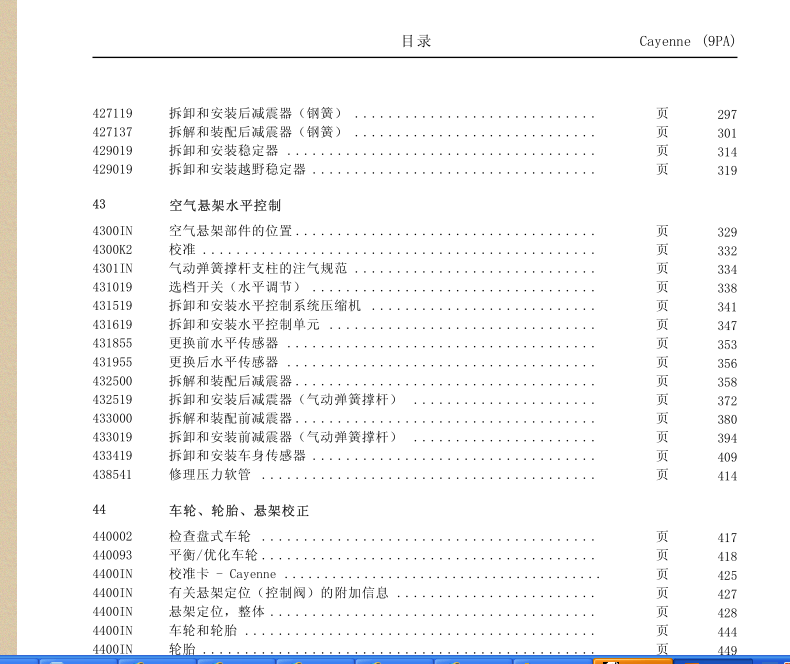Viewport: 790px width, 664px height.
Task: Open entry '悬架定位，整体'
Action: [x=217, y=612]
